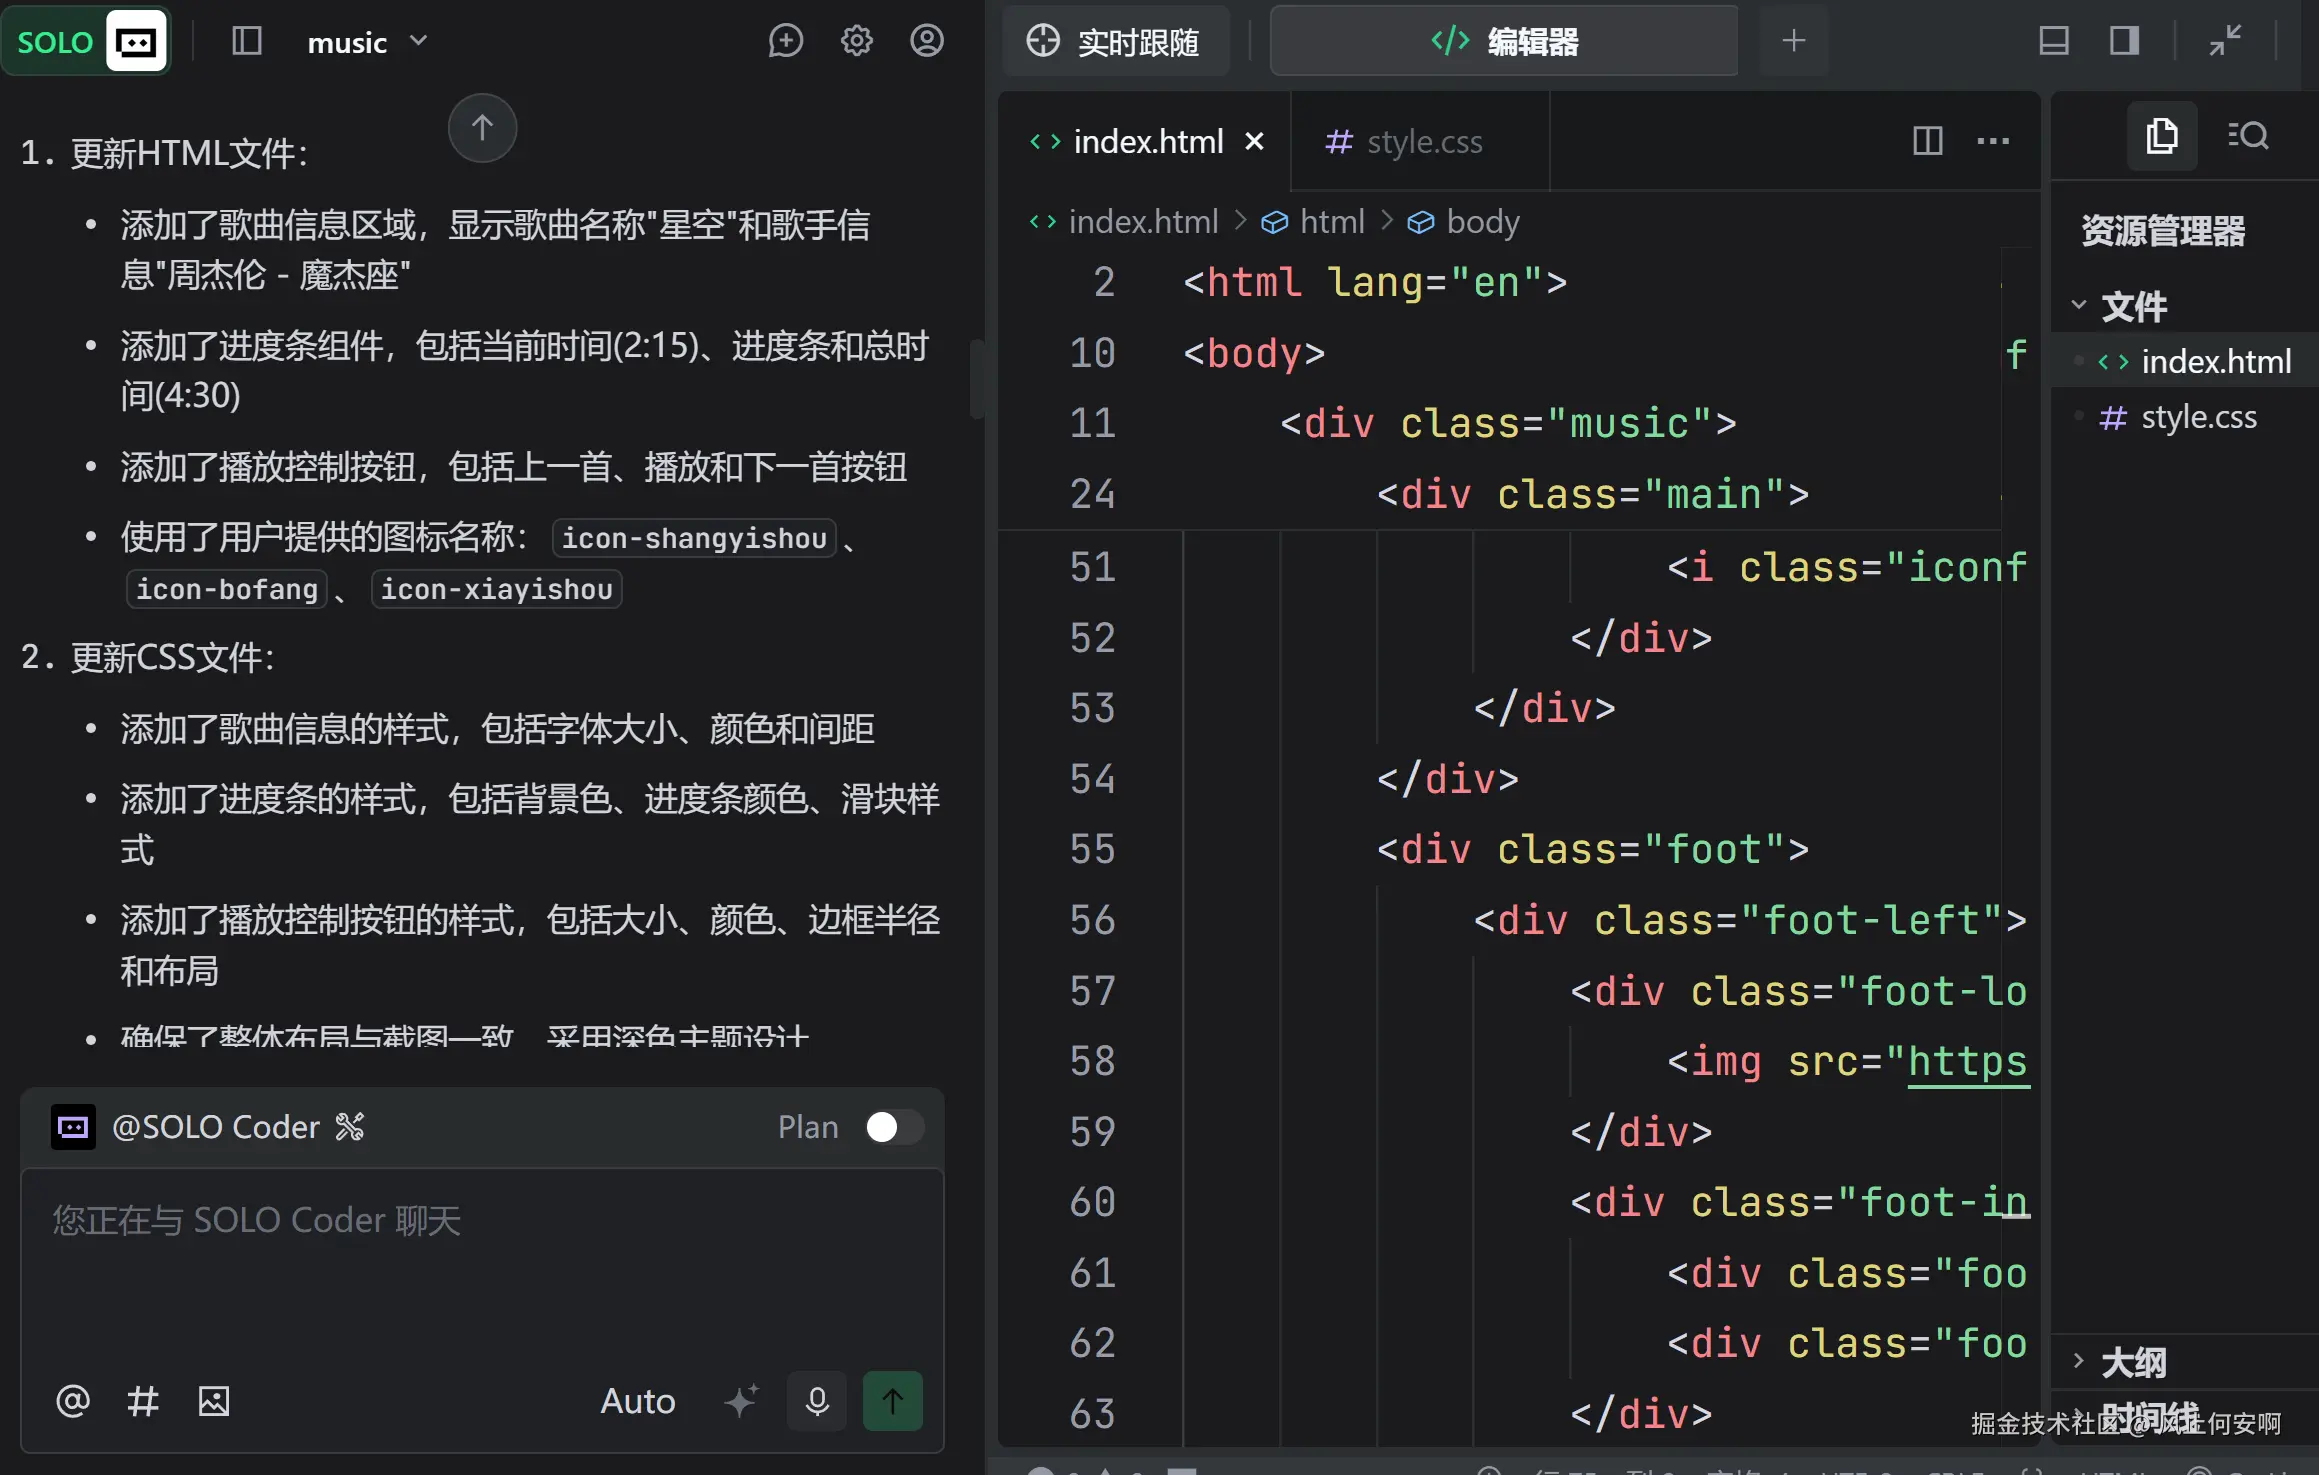Open the user account profile
The height and width of the screenshot is (1475, 2319).
coord(927,41)
